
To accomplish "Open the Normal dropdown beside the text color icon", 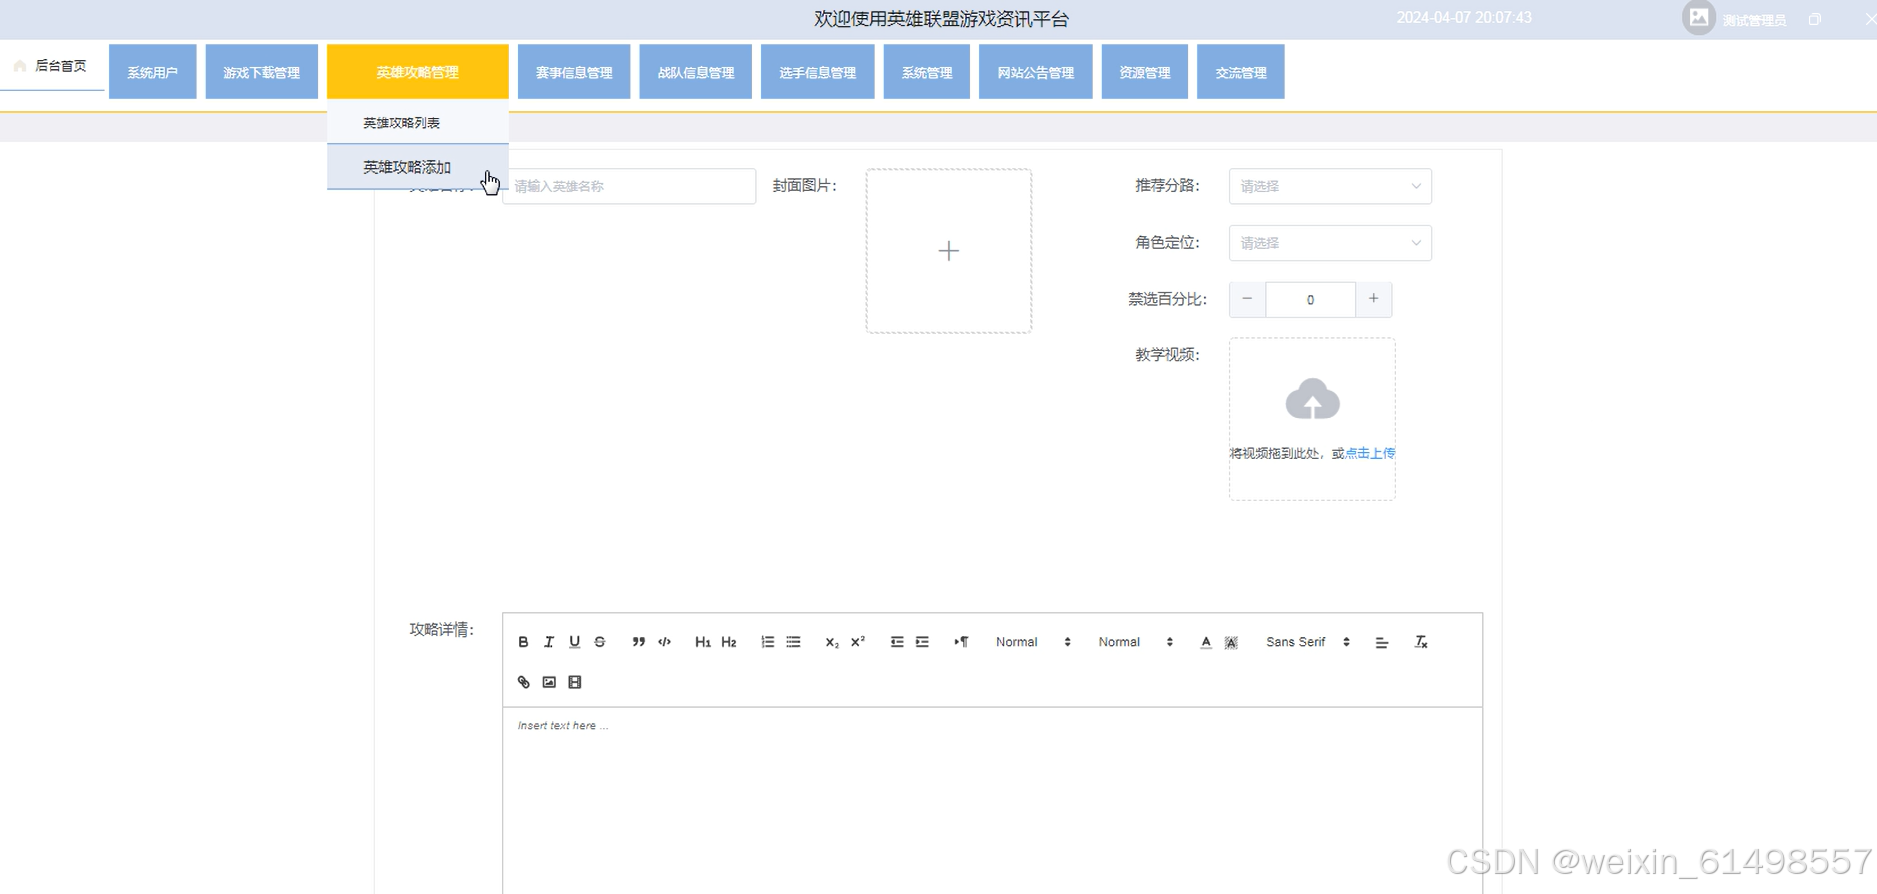I will (x=1135, y=642).
